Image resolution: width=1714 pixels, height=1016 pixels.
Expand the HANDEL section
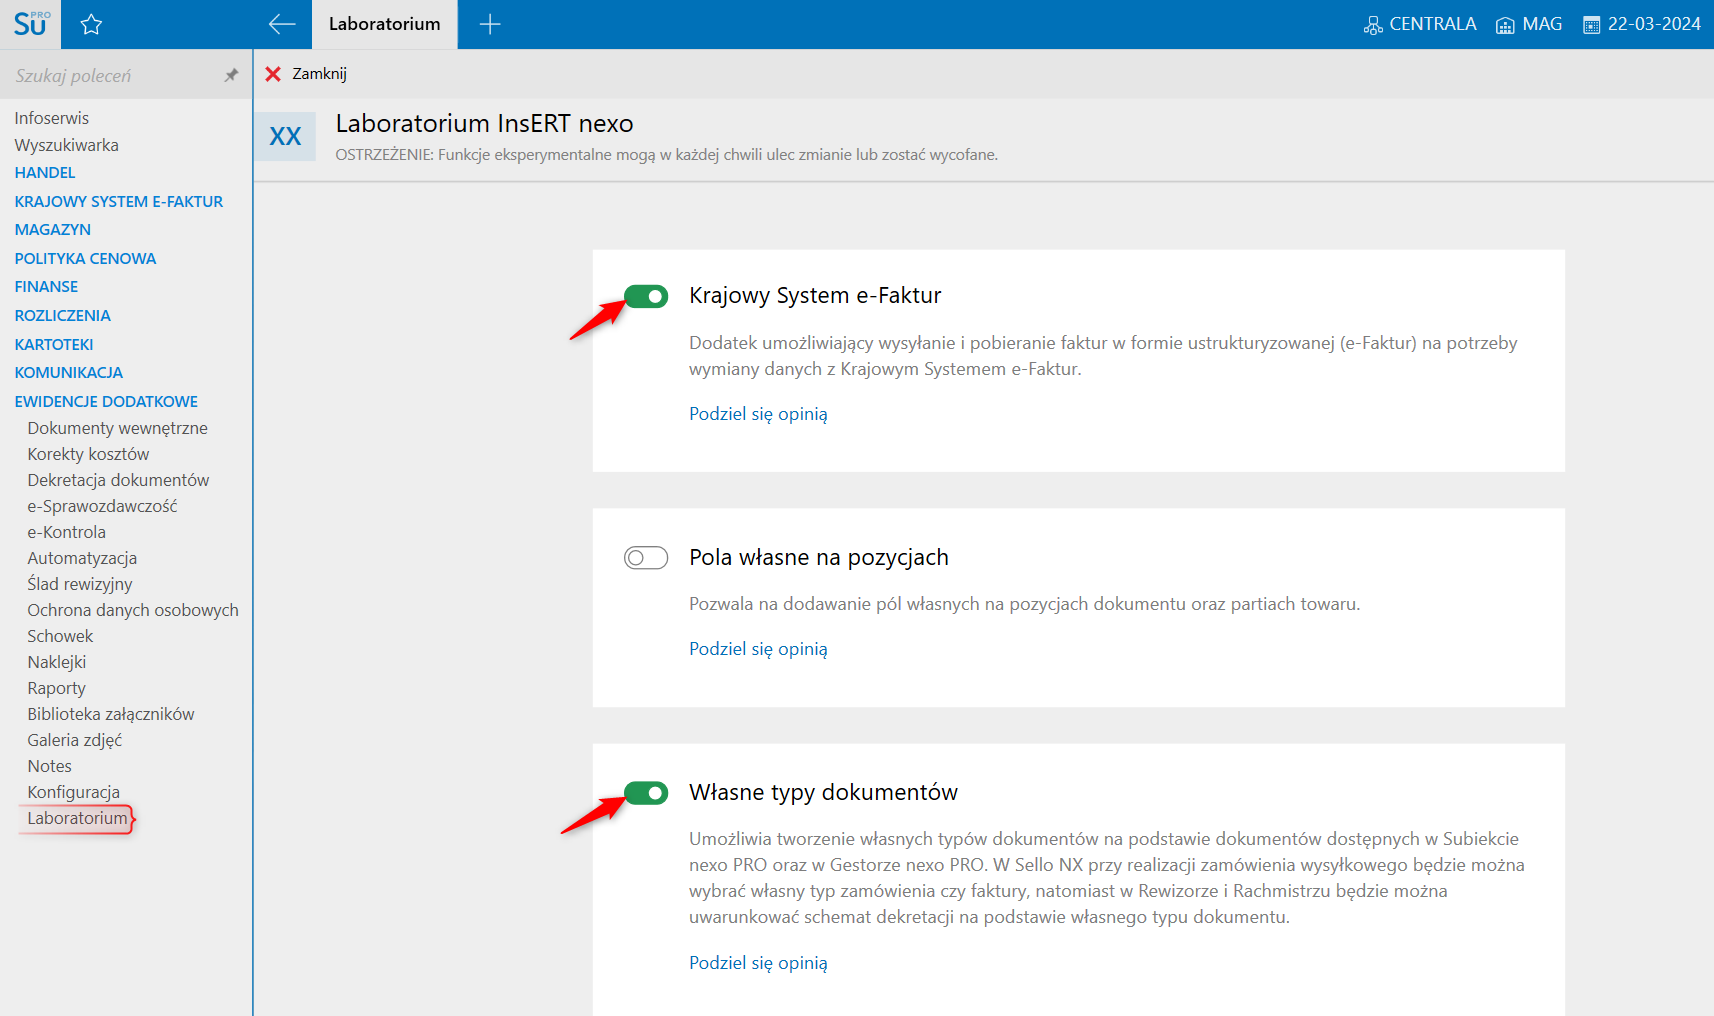click(45, 173)
